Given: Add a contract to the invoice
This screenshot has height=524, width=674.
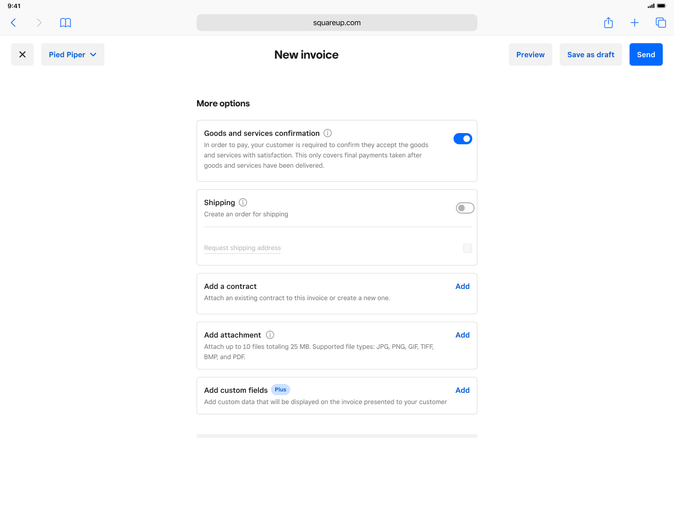Looking at the screenshot, I should coord(462,286).
